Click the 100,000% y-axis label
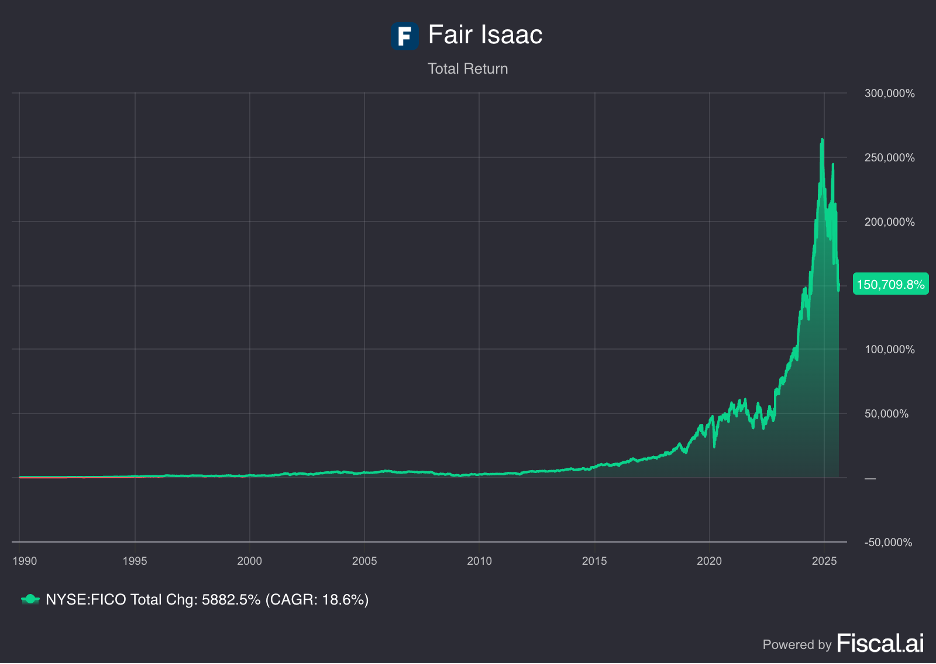The width and height of the screenshot is (936, 664). [x=889, y=349]
